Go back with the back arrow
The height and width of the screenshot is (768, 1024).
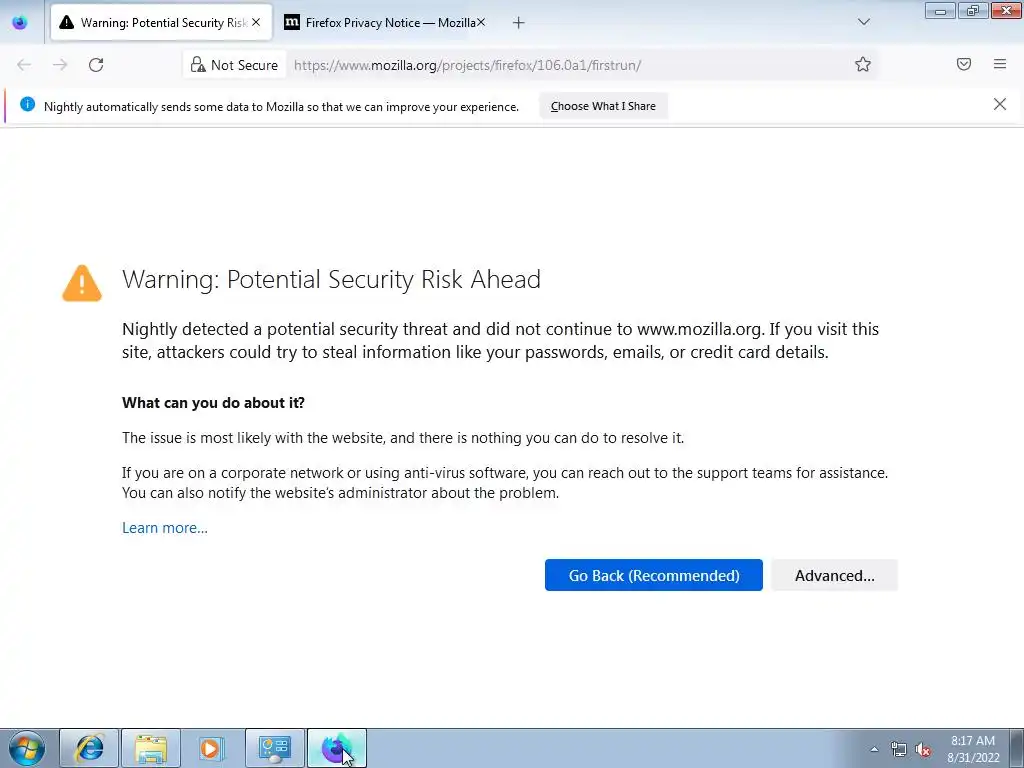click(24, 65)
